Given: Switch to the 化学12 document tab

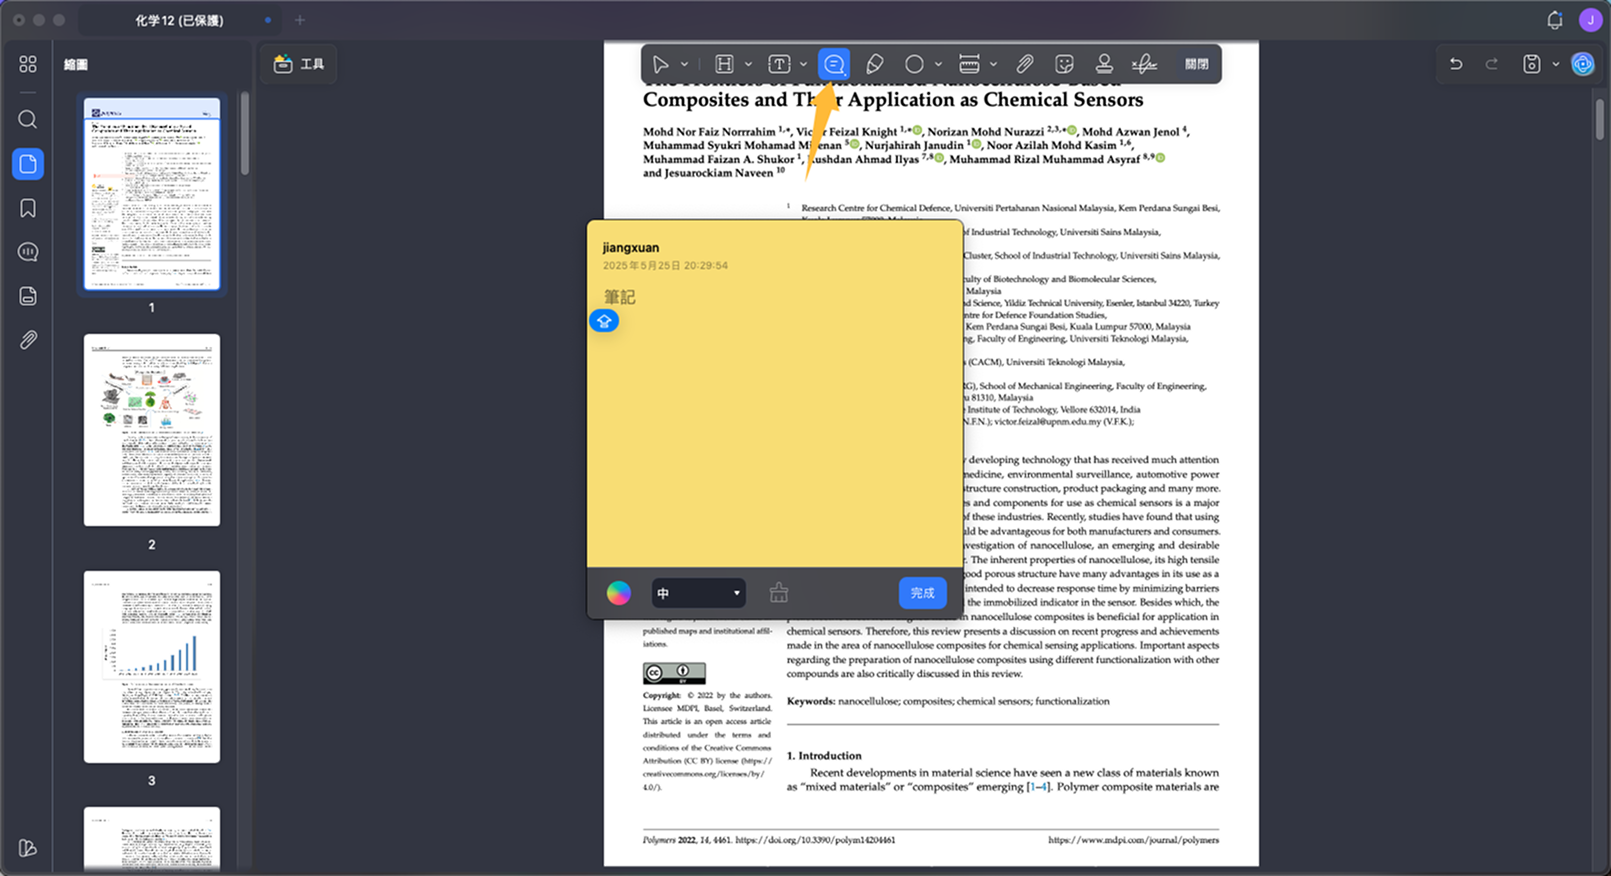Looking at the screenshot, I should tap(180, 20).
